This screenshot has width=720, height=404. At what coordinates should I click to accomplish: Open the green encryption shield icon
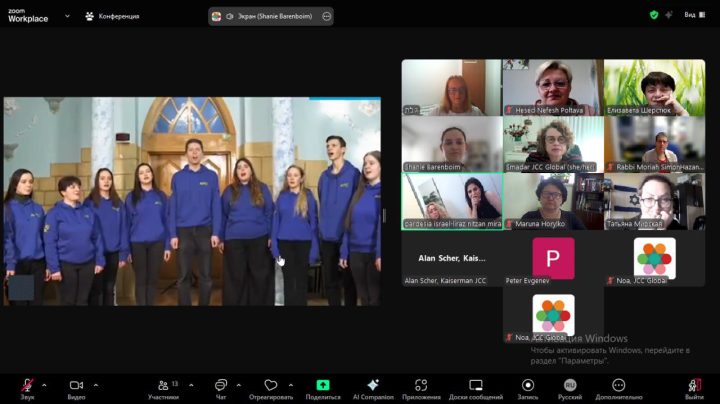click(x=654, y=15)
